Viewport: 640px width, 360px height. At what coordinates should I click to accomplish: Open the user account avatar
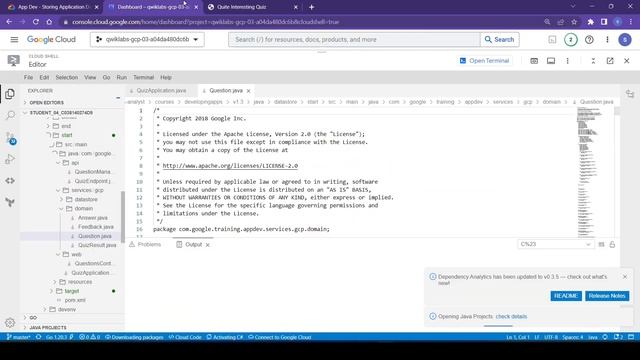[625, 40]
